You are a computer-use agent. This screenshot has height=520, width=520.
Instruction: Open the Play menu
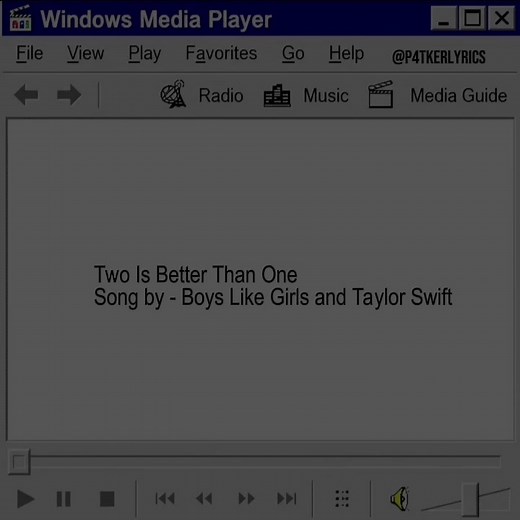pos(145,54)
